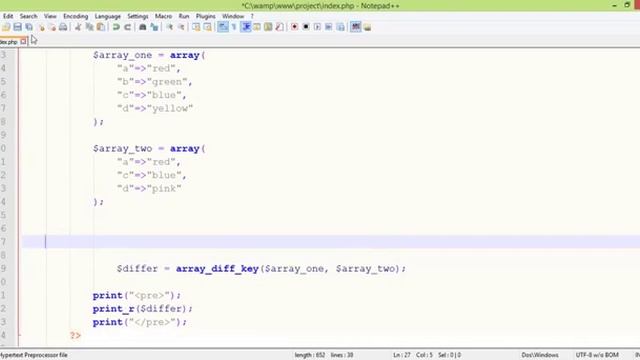Click the highlighted toolbar icon after Save Macro
The image size is (640, 360).
click(356, 27)
